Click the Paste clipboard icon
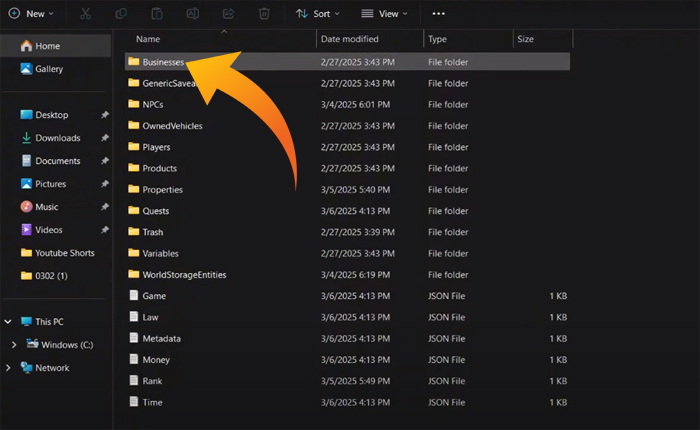 pos(157,14)
